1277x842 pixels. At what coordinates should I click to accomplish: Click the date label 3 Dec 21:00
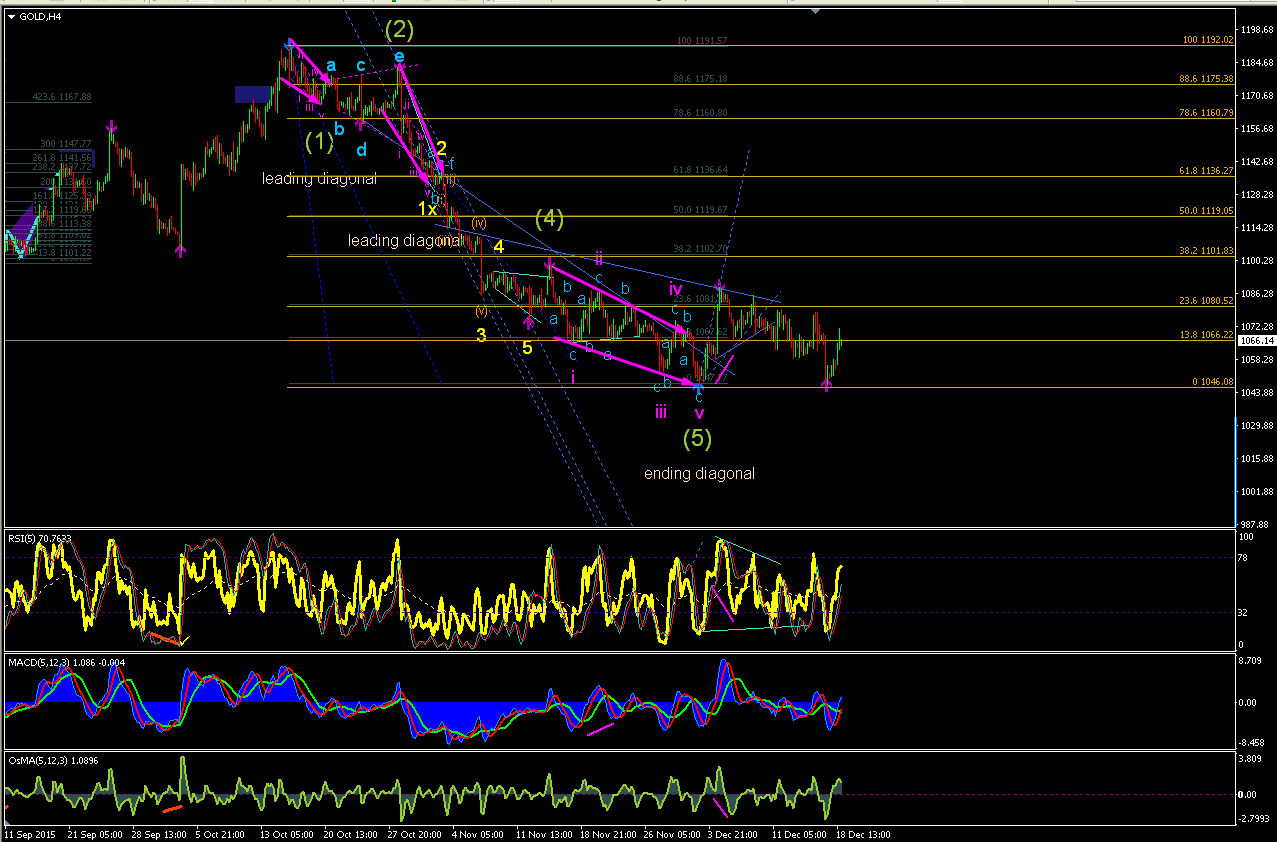click(733, 833)
